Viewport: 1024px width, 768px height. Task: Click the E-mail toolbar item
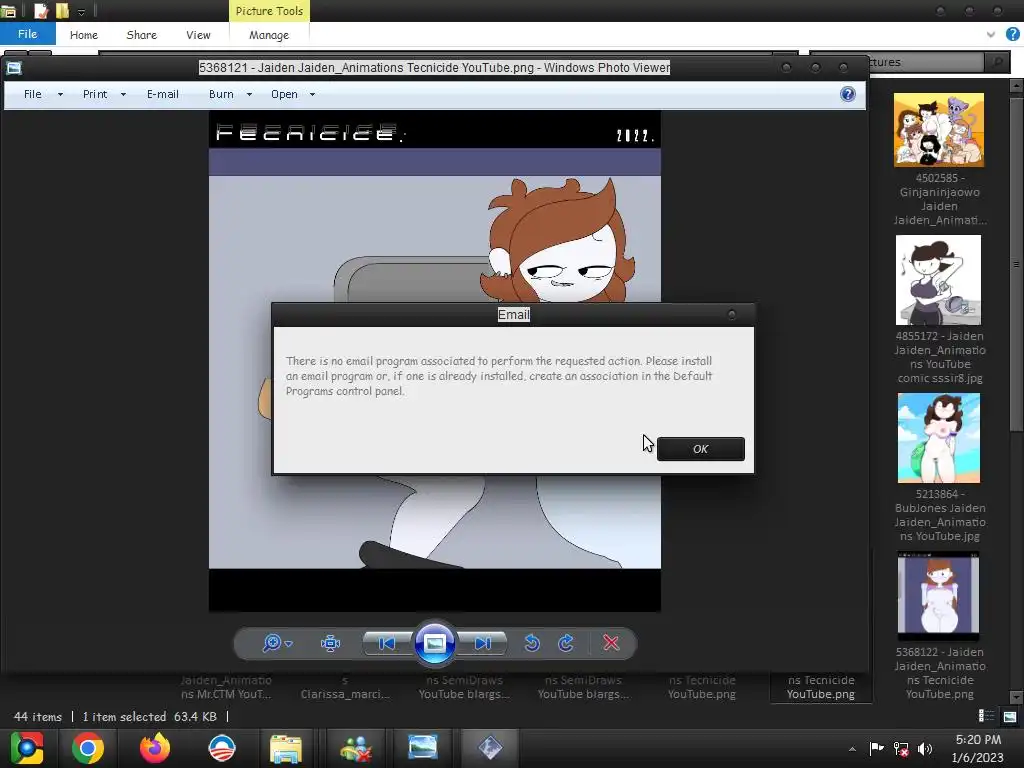pos(163,94)
